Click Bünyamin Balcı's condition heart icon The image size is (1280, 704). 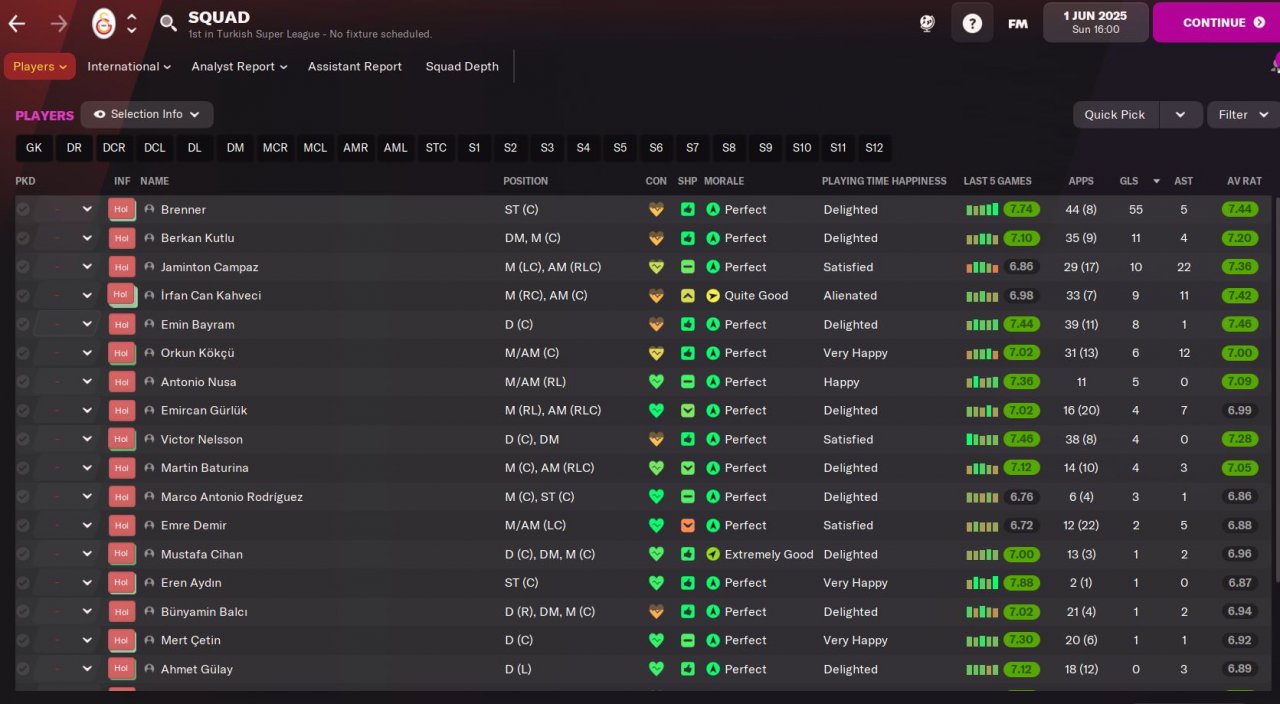click(x=656, y=611)
